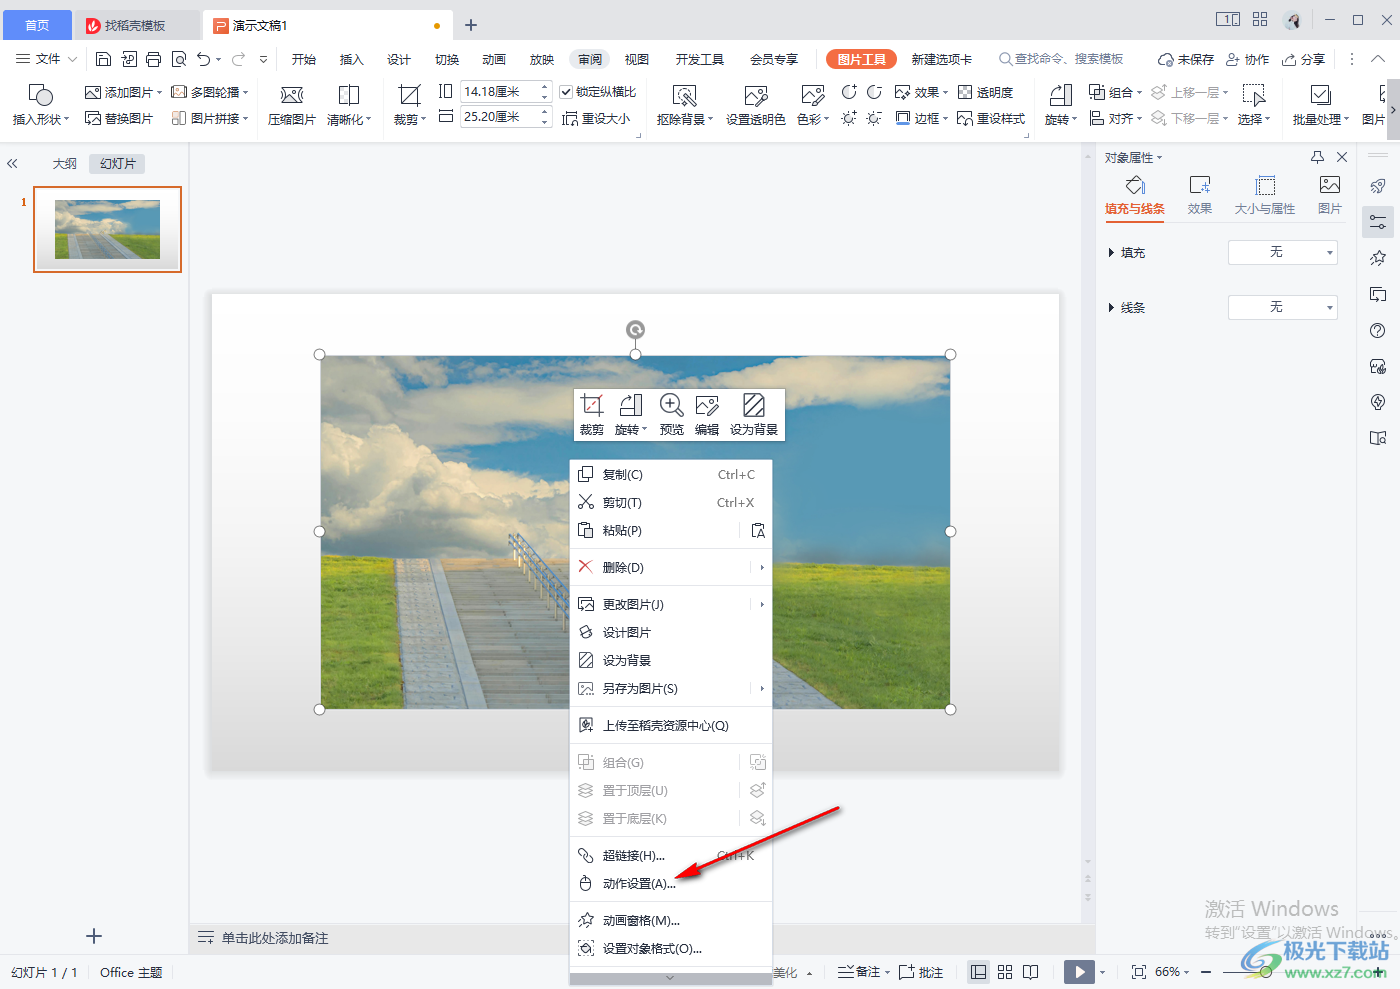Image resolution: width=1400 pixels, height=989 pixels.
Task: Click Fit to window icon in status bar
Action: pos(1138,972)
